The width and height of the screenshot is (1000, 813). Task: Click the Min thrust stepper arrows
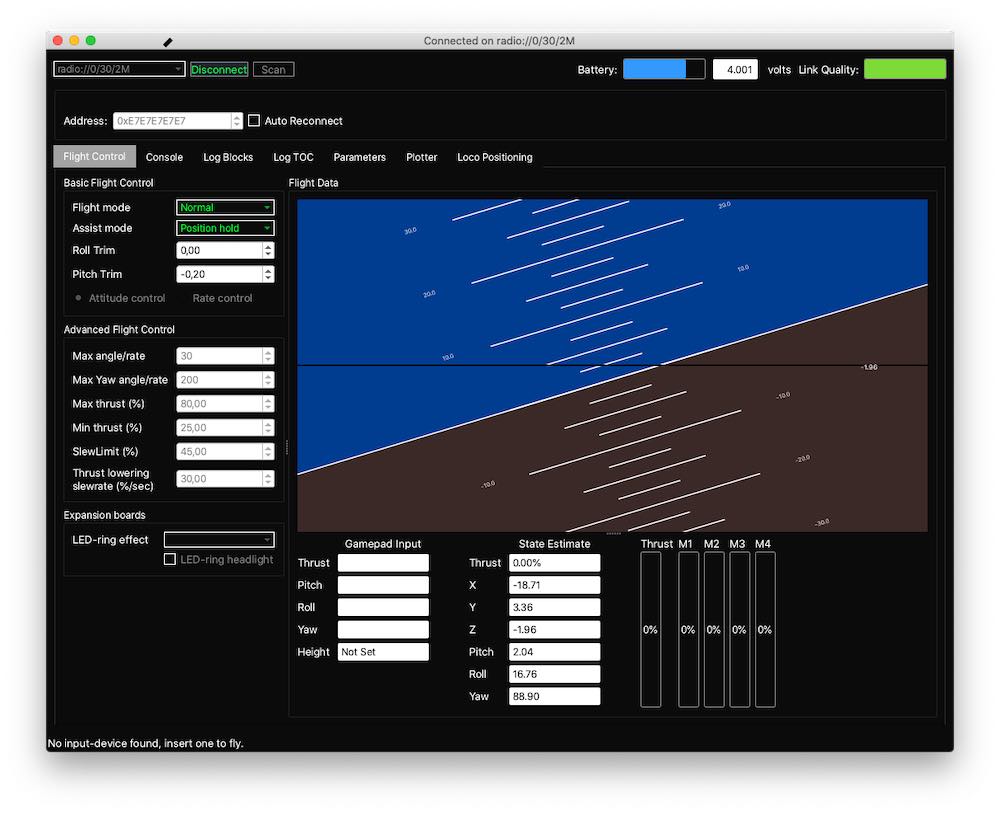pos(268,427)
